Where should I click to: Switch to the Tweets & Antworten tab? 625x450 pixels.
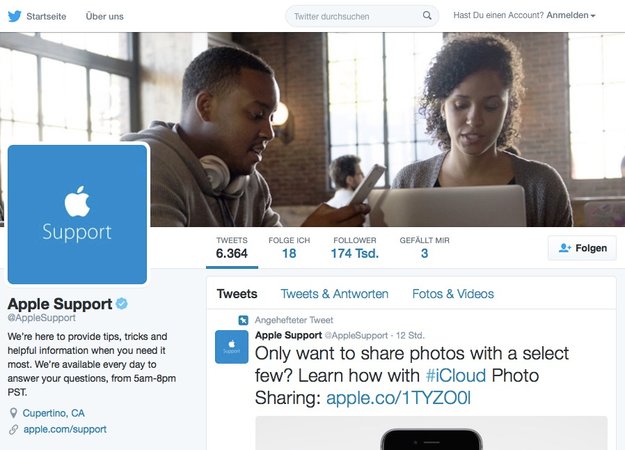coord(334,294)
